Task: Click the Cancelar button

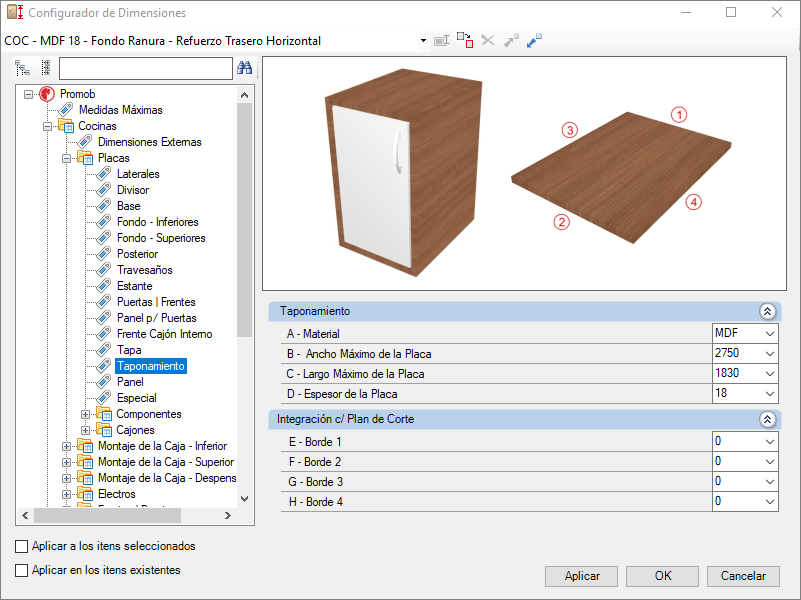Action: point(743,576)
